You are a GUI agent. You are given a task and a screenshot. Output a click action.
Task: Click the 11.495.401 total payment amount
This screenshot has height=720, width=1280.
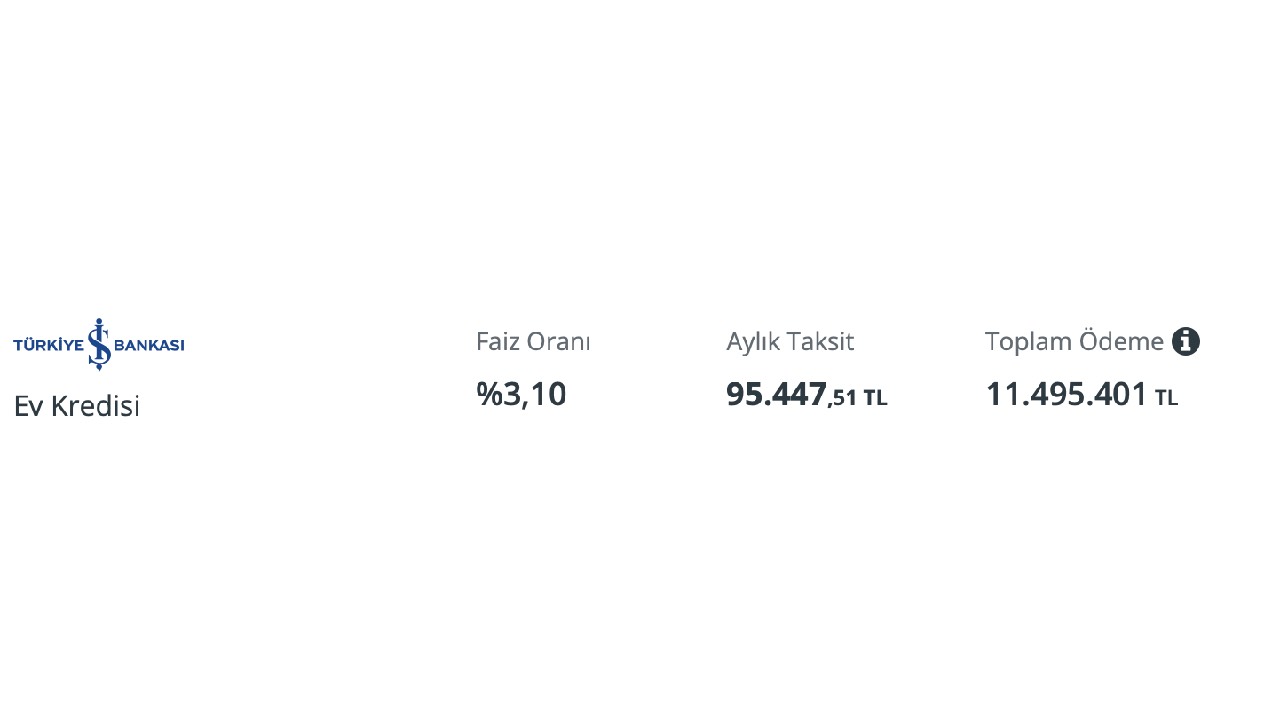(1066, 394)
